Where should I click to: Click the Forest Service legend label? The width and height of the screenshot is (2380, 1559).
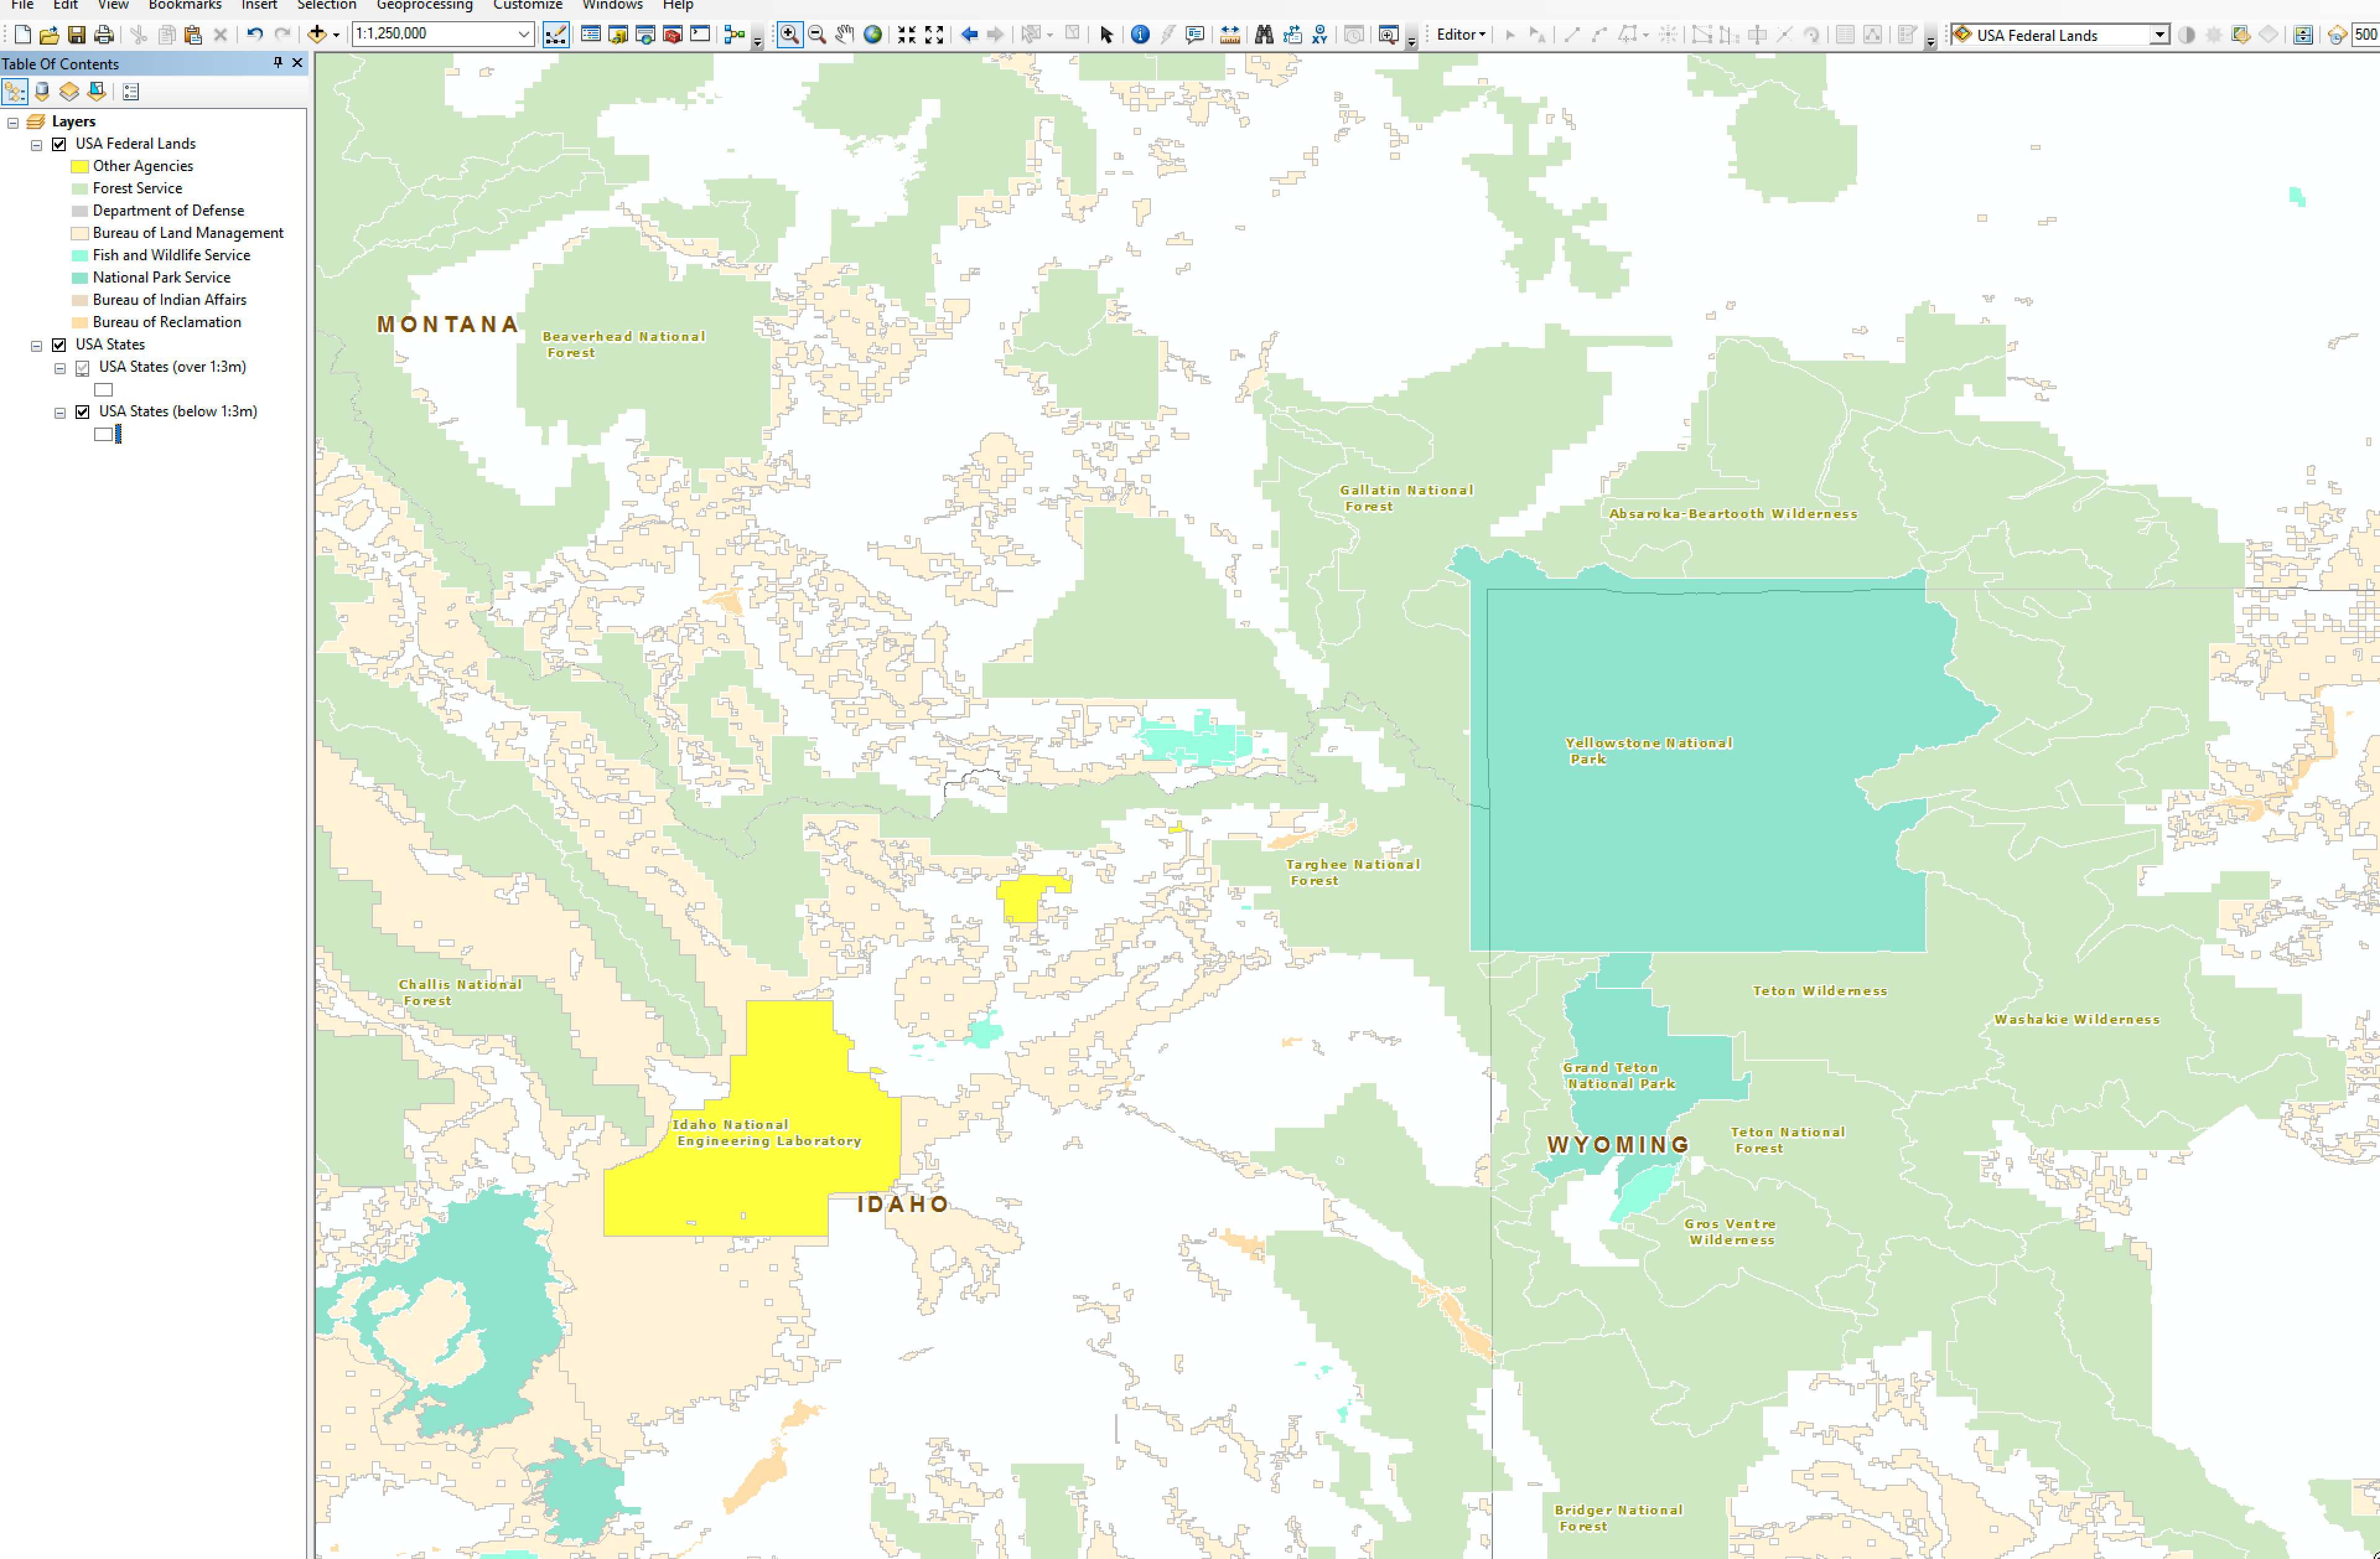click(x=137, y=188)
